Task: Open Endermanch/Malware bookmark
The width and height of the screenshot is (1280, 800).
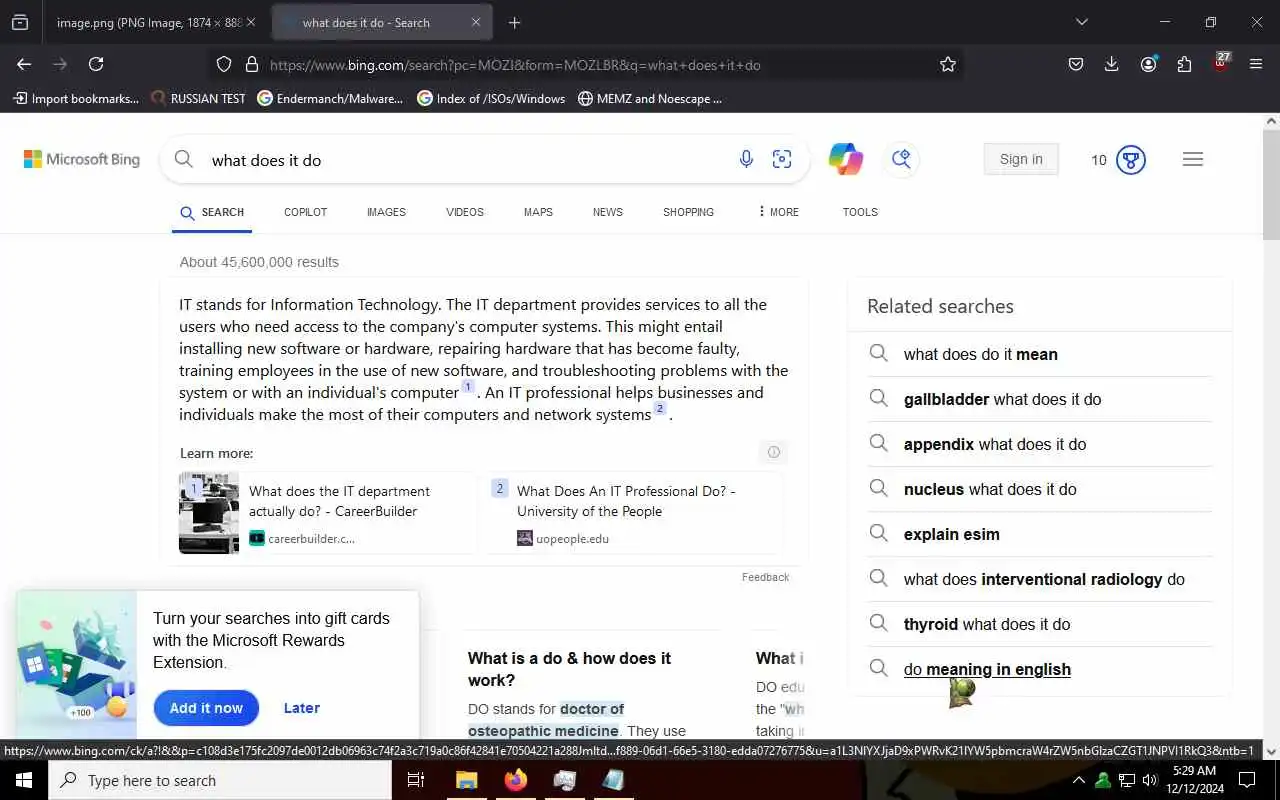Action: pyautogui.click(x=330, y=98)
